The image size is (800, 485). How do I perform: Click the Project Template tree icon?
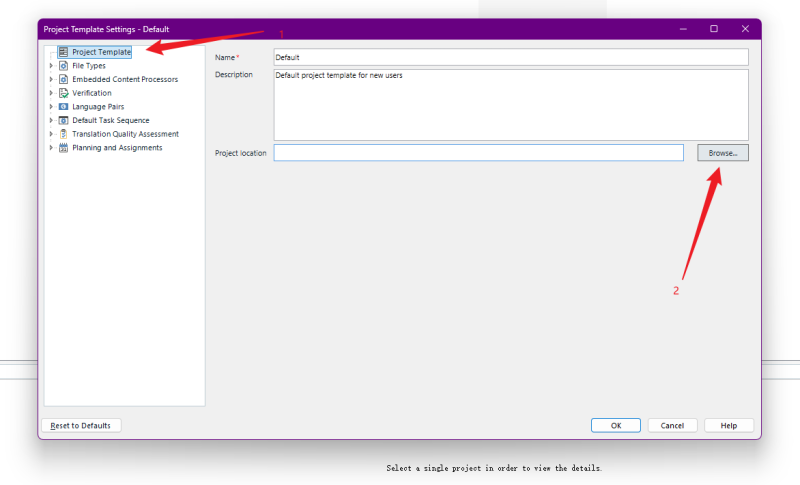(x=64, y=52)
